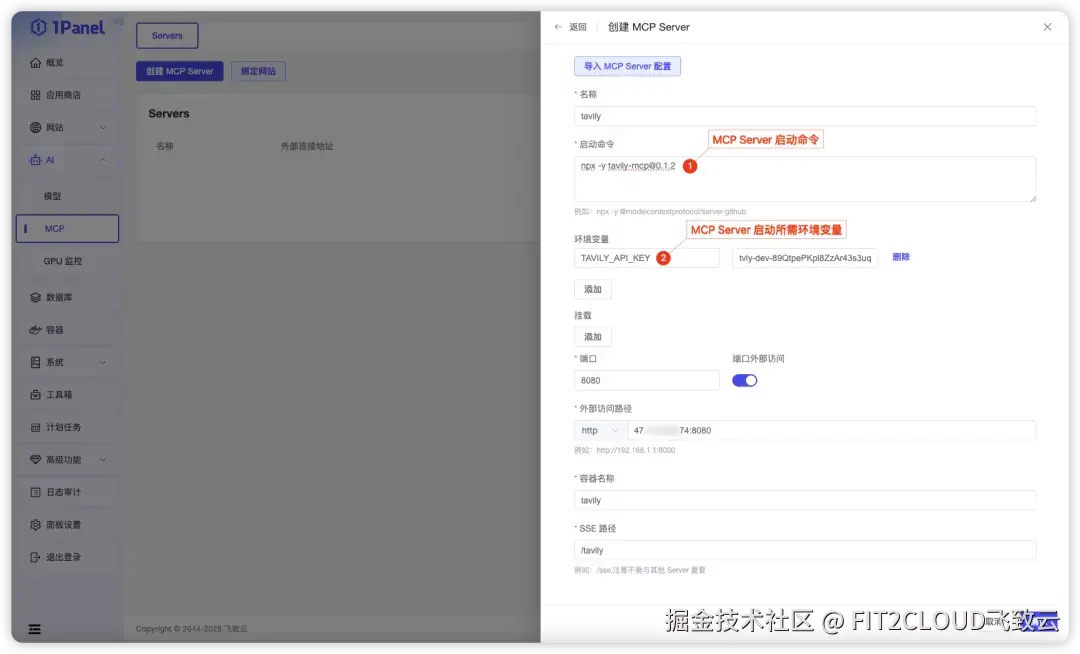
Task: Focus the TAVILY_API_KEY variable name field
Action: tap(647, 258)
